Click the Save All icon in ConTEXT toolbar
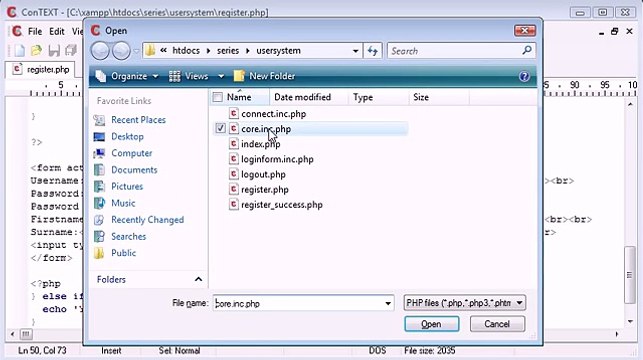This screenshot has width=643, height=360. coord(71,50)
